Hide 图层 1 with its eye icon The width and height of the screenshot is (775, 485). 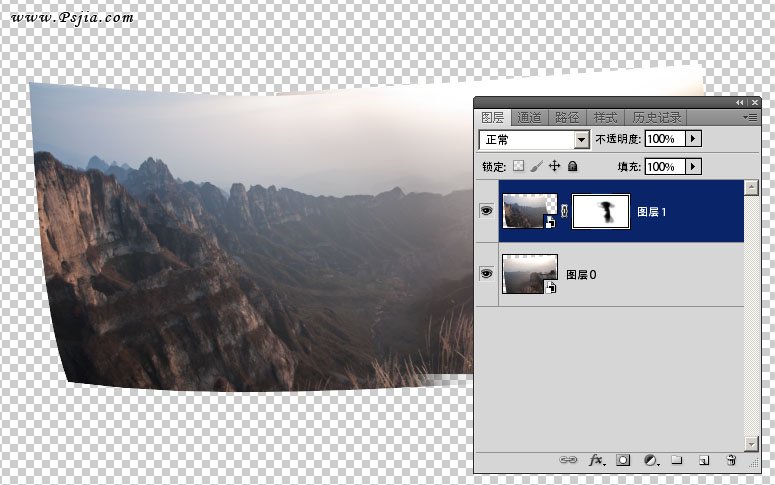pos(486,211)
